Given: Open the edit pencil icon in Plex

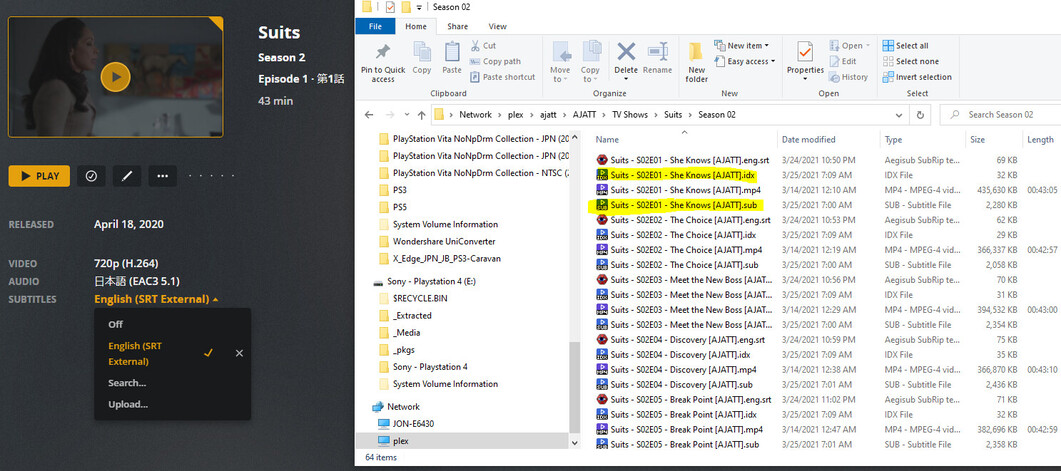Looking at the screenshot, I should (127, 176).
